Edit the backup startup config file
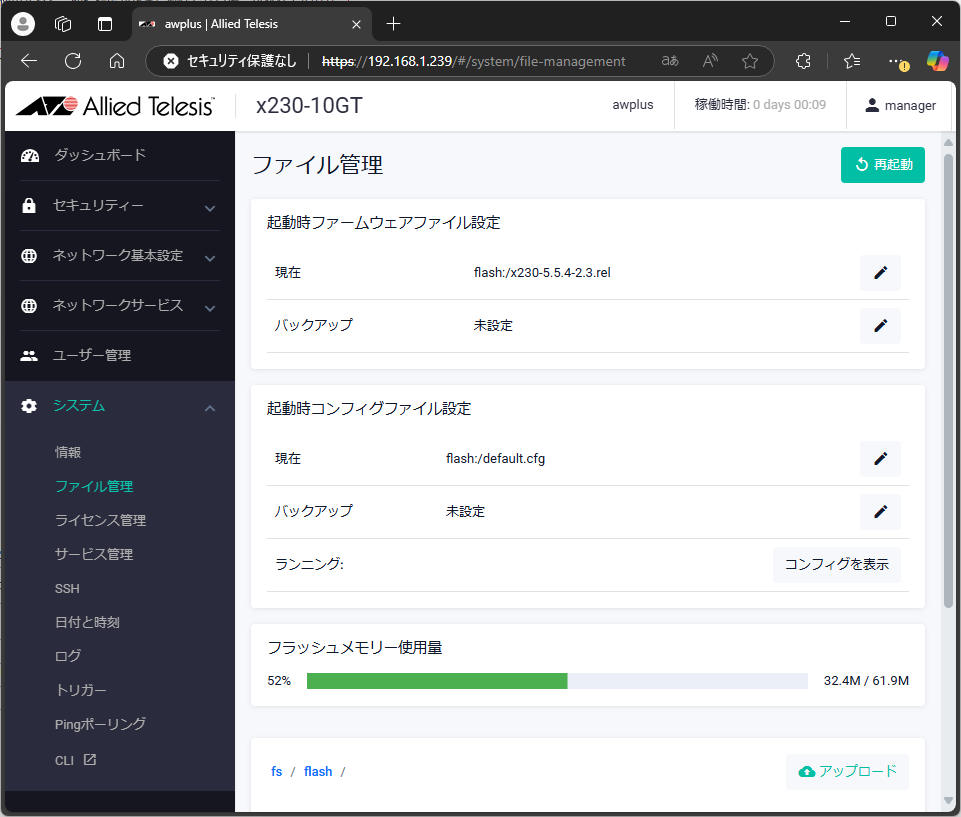This screenshot has width=961, height=817. coord(880,511)
